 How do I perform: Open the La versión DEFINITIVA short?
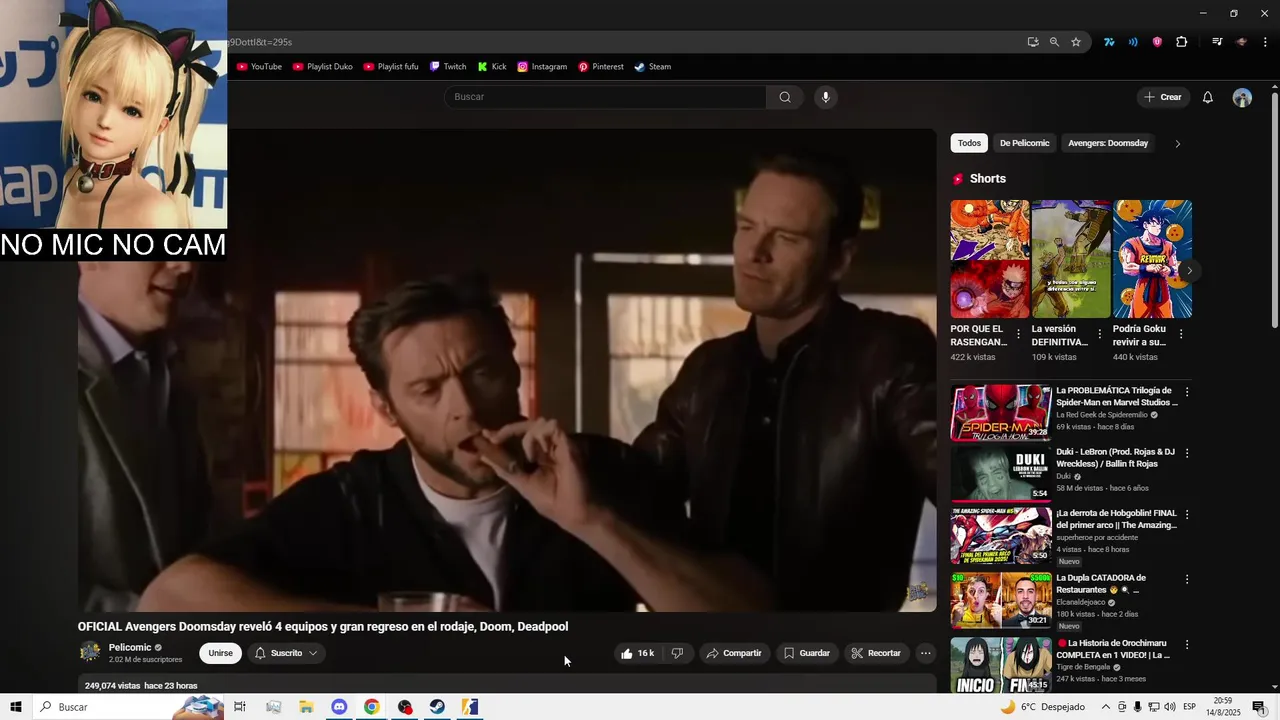pyautogui.click(x=1071, y=259)
